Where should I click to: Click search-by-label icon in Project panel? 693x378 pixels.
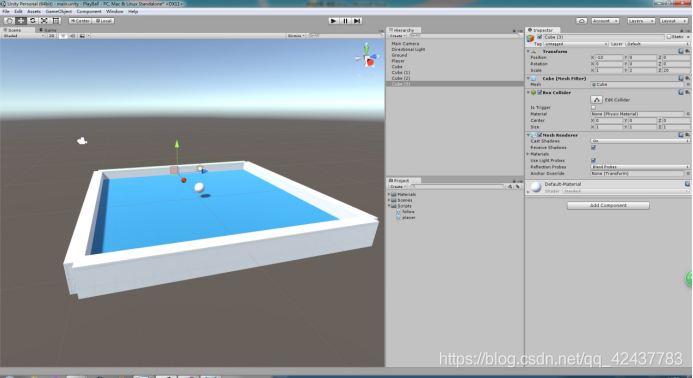[518, 187]
